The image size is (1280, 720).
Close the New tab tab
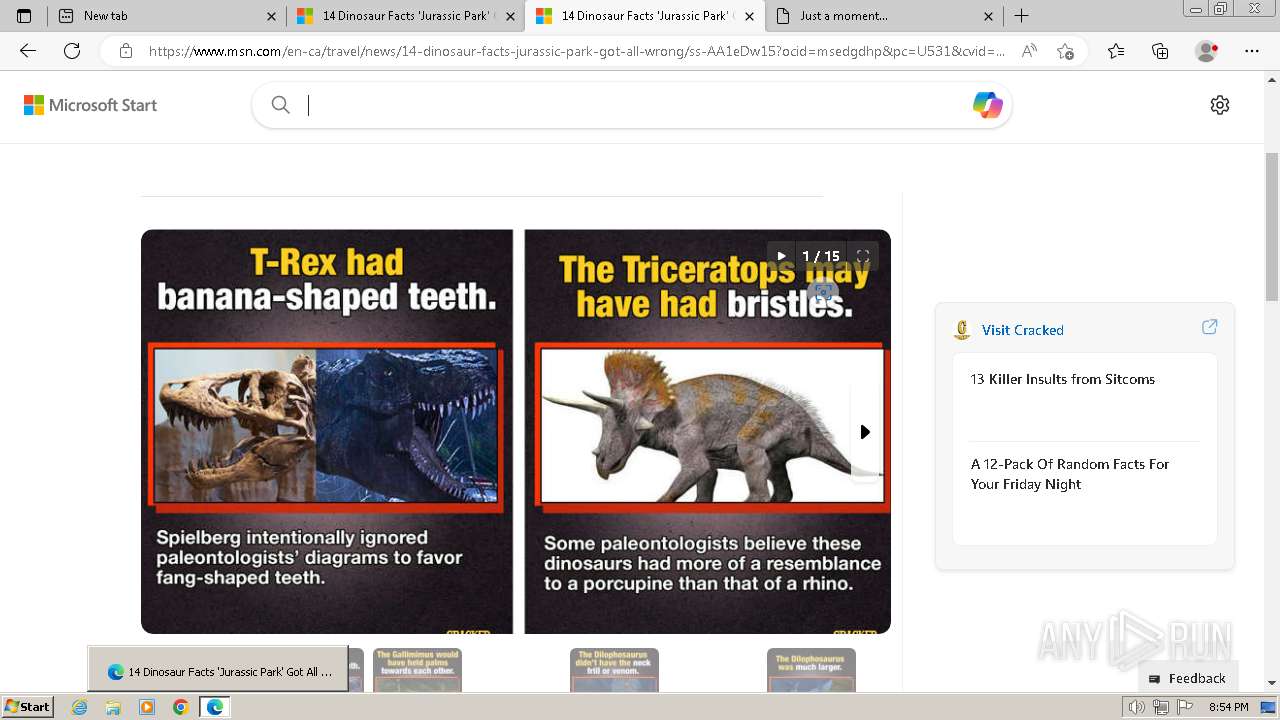(272, 16)
